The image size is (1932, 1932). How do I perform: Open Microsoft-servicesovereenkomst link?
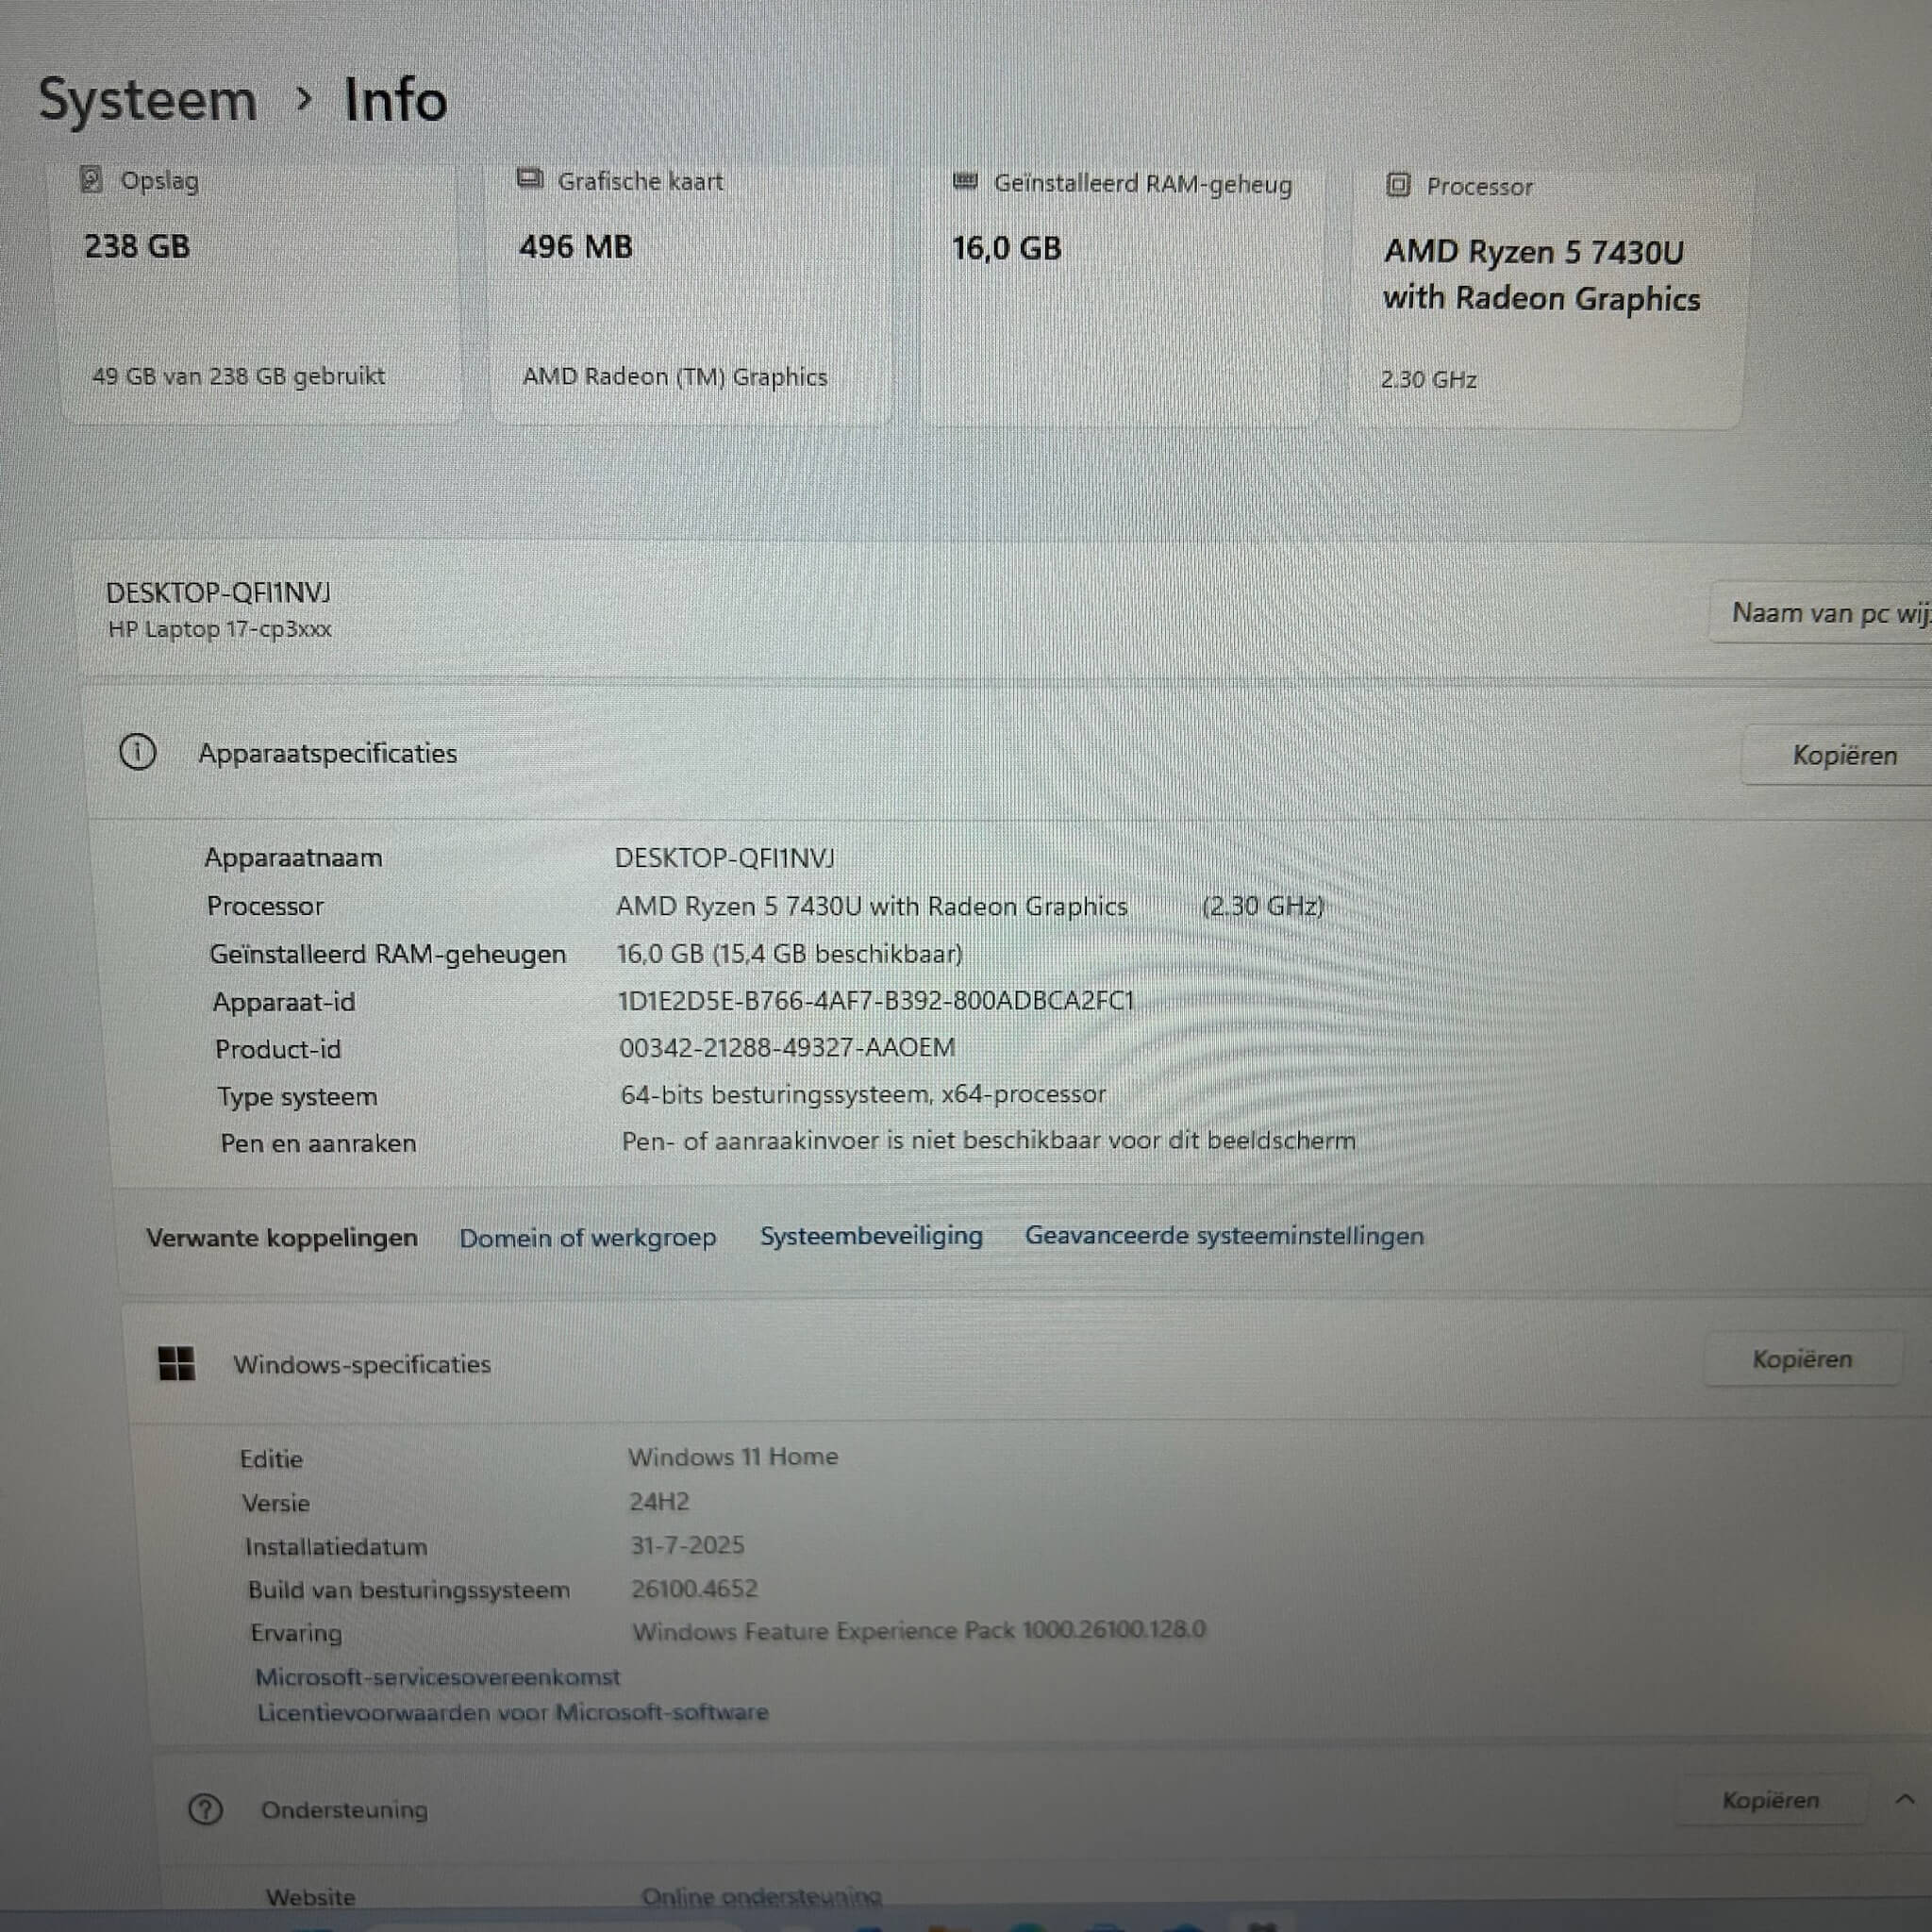437,1677
